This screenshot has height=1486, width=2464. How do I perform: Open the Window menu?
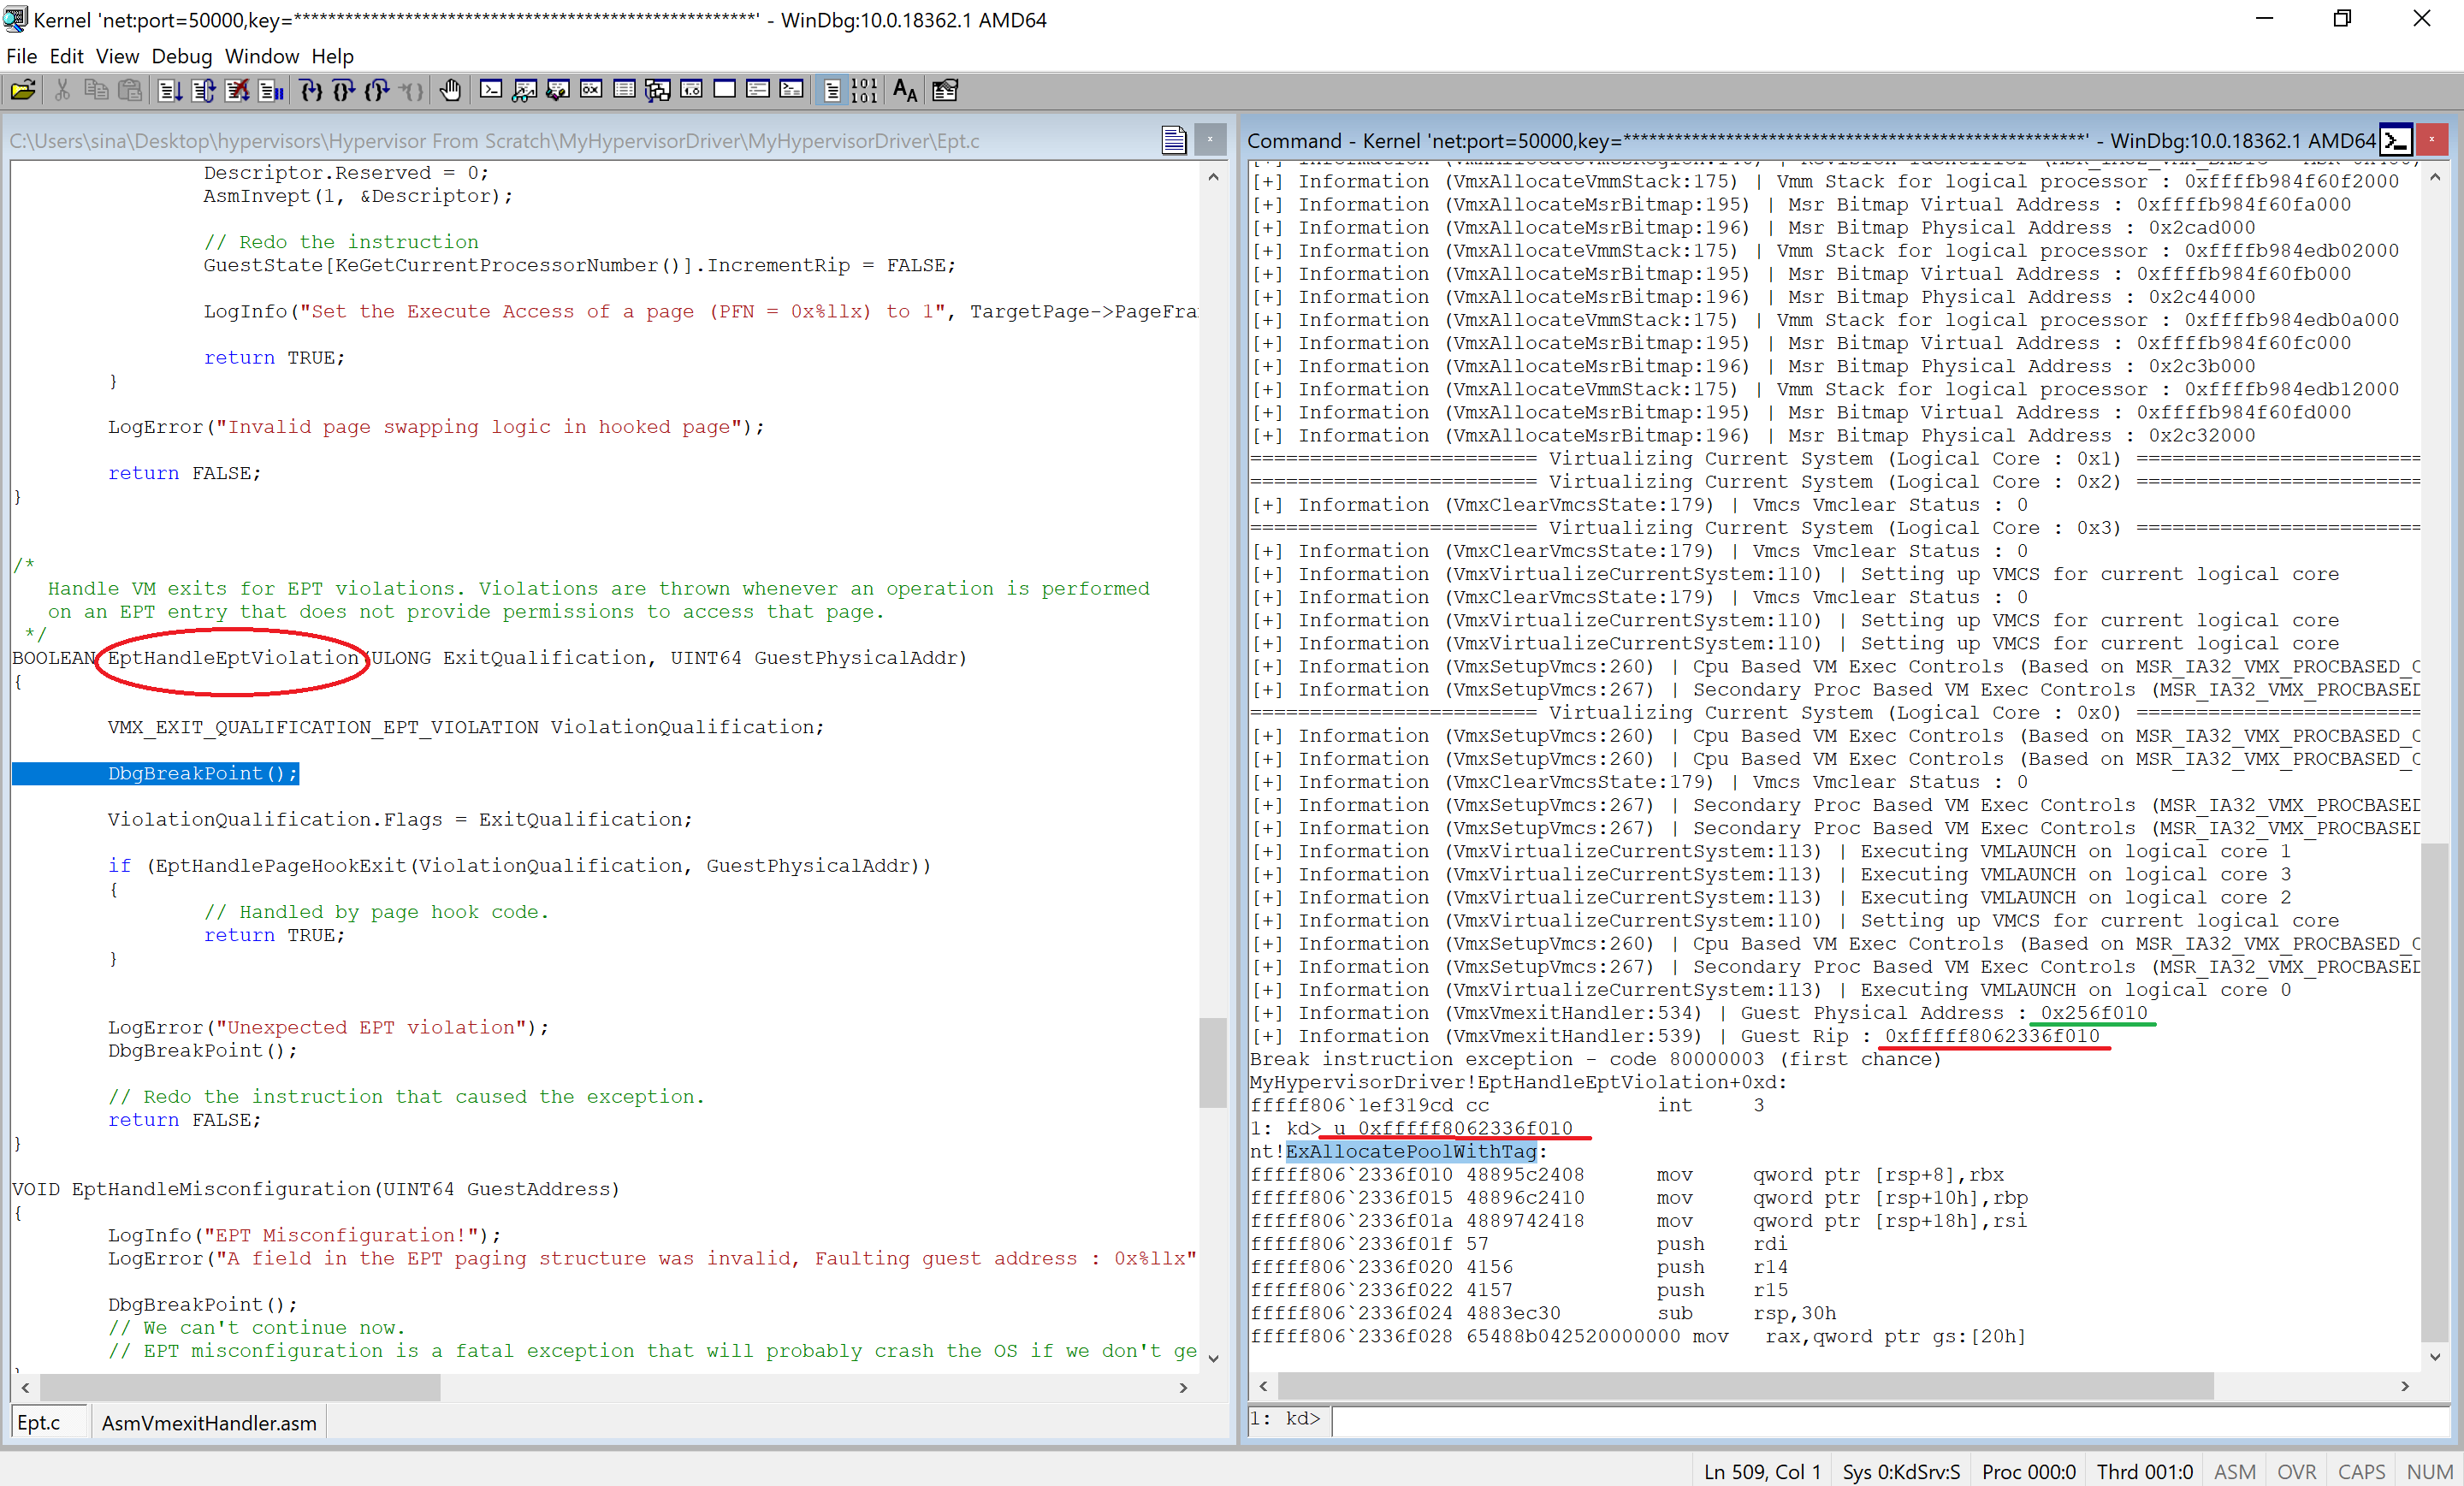(261, 56)
